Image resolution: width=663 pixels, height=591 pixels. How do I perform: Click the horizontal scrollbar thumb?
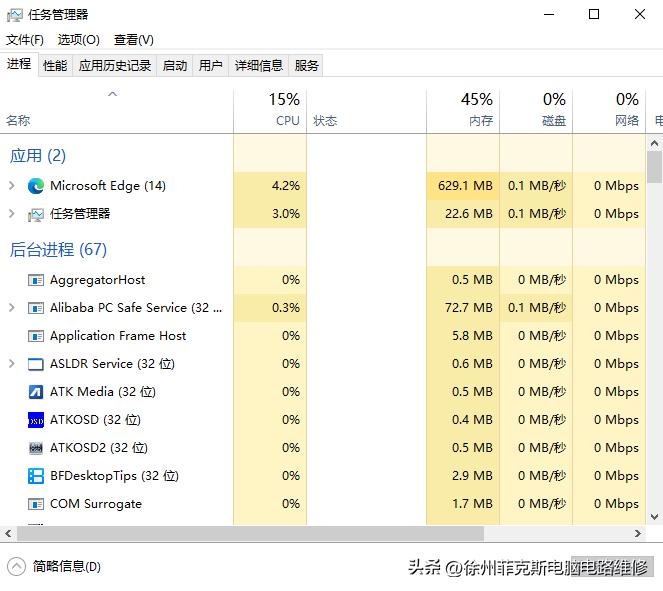(x=250, y=534)
